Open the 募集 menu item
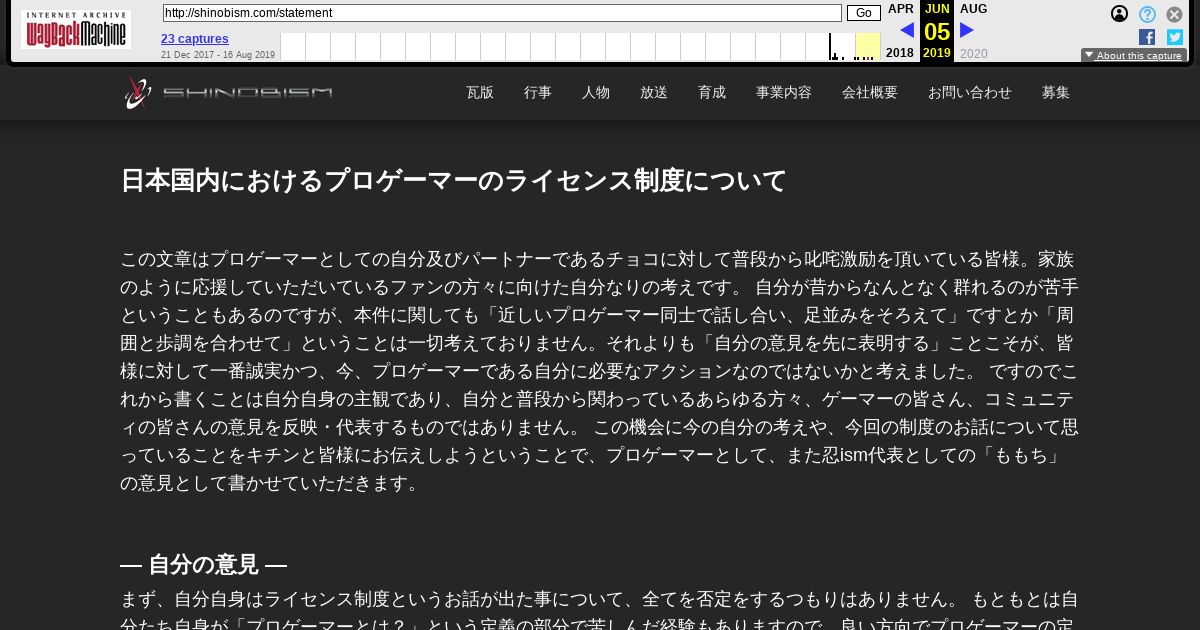 [x=1056, y=92]
